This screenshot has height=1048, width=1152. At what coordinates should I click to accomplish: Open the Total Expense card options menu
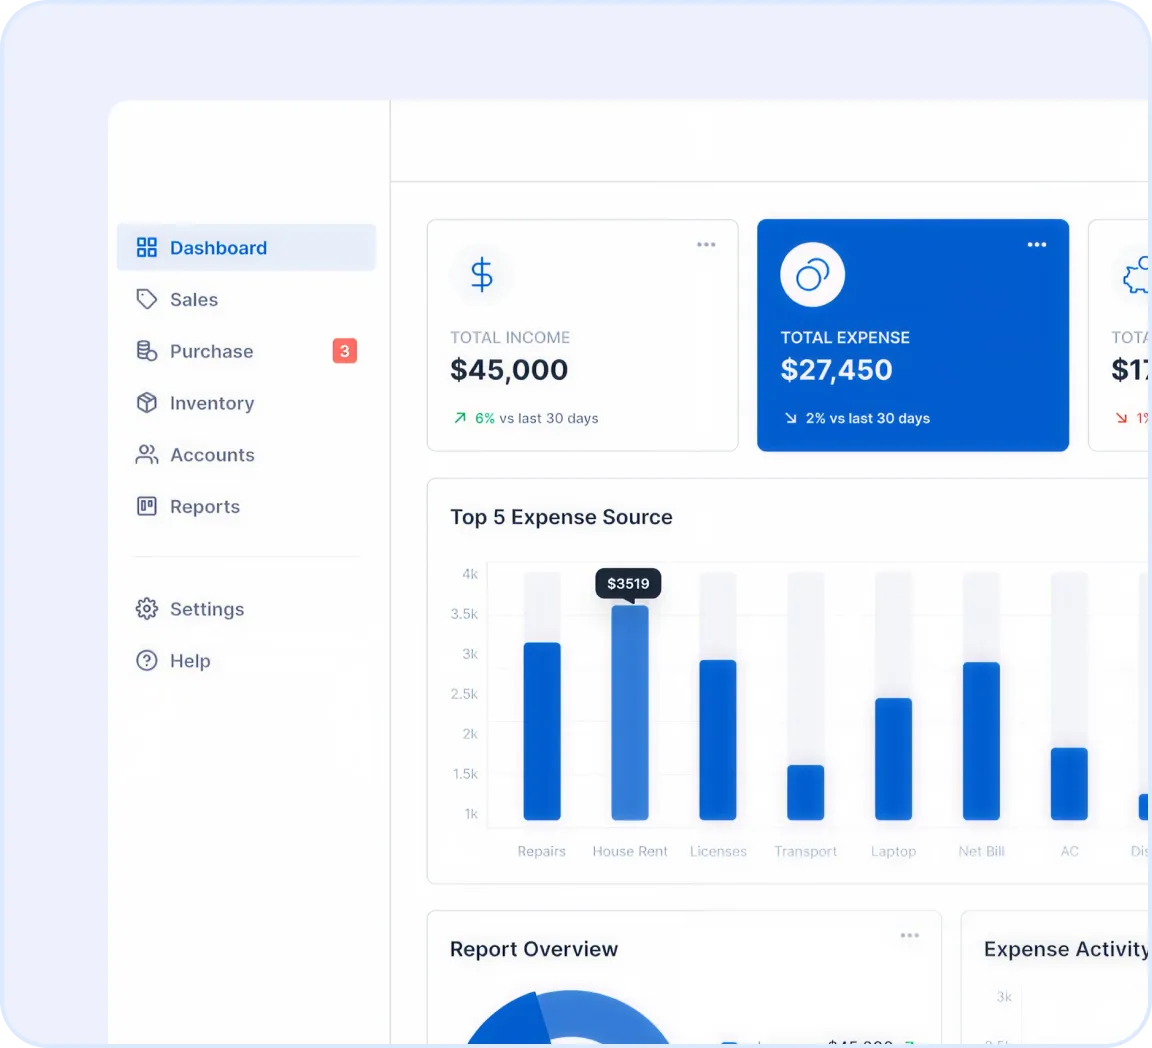pos(1037,245)
